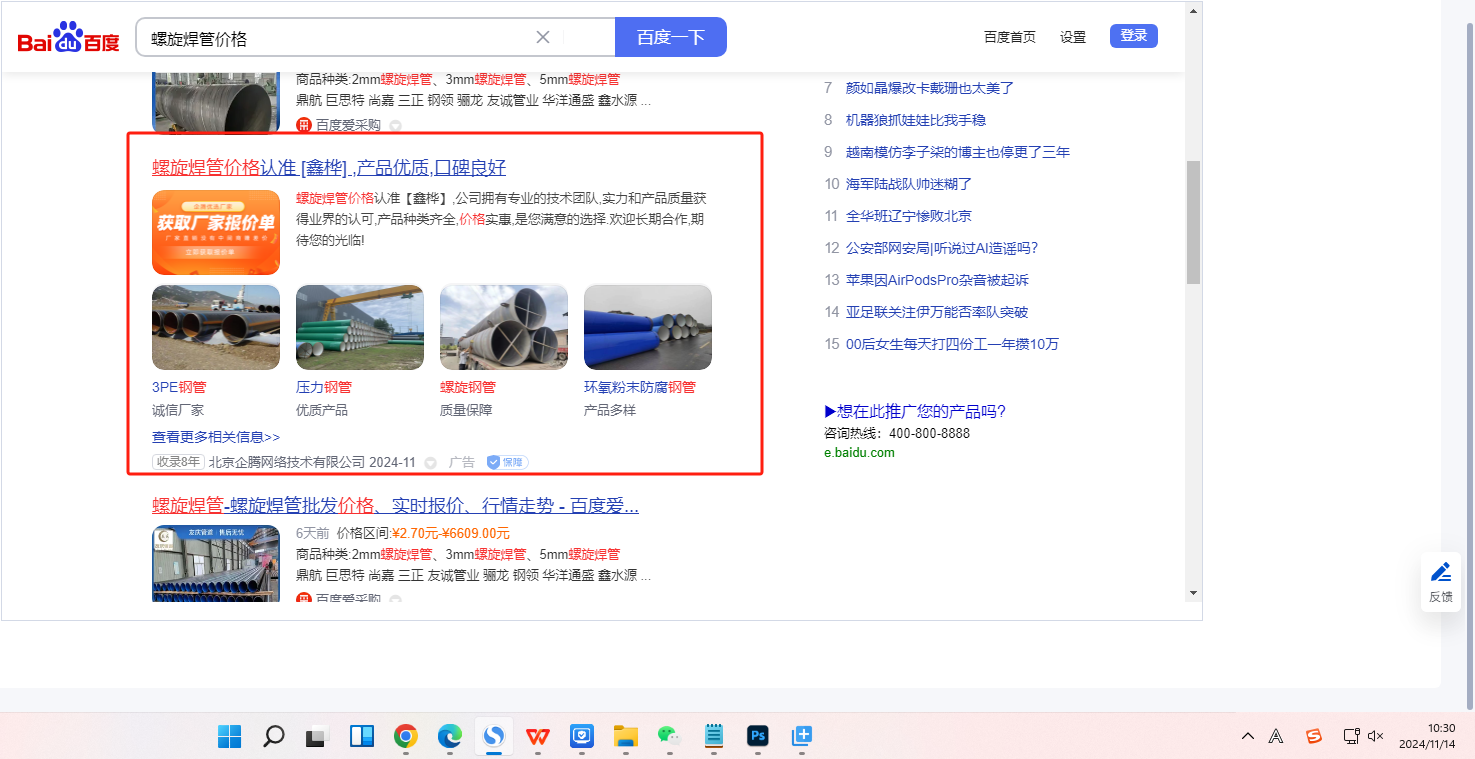
Task: Go to 百度首页
Action: [x=1010, y=37]
